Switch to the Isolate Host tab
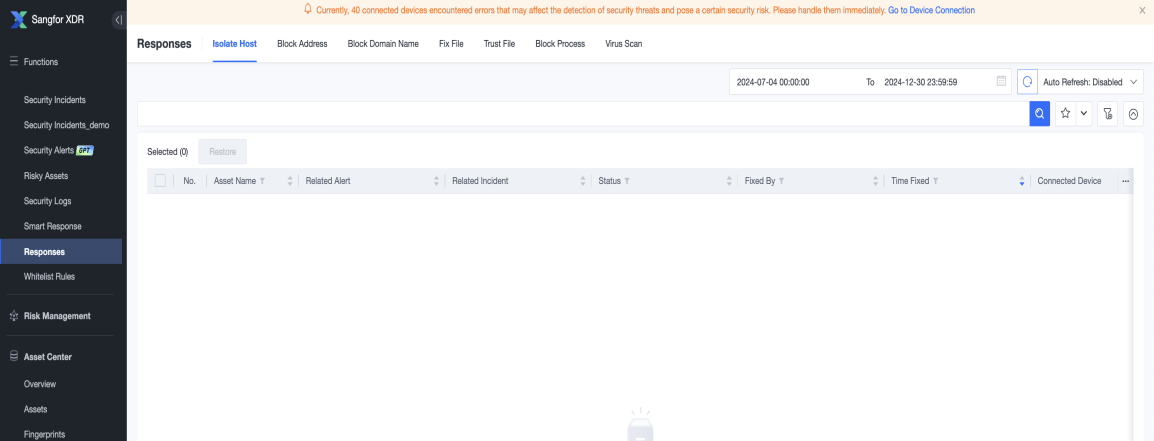The width and height of the screenshot is (1154, 441). tap(235, 43)
